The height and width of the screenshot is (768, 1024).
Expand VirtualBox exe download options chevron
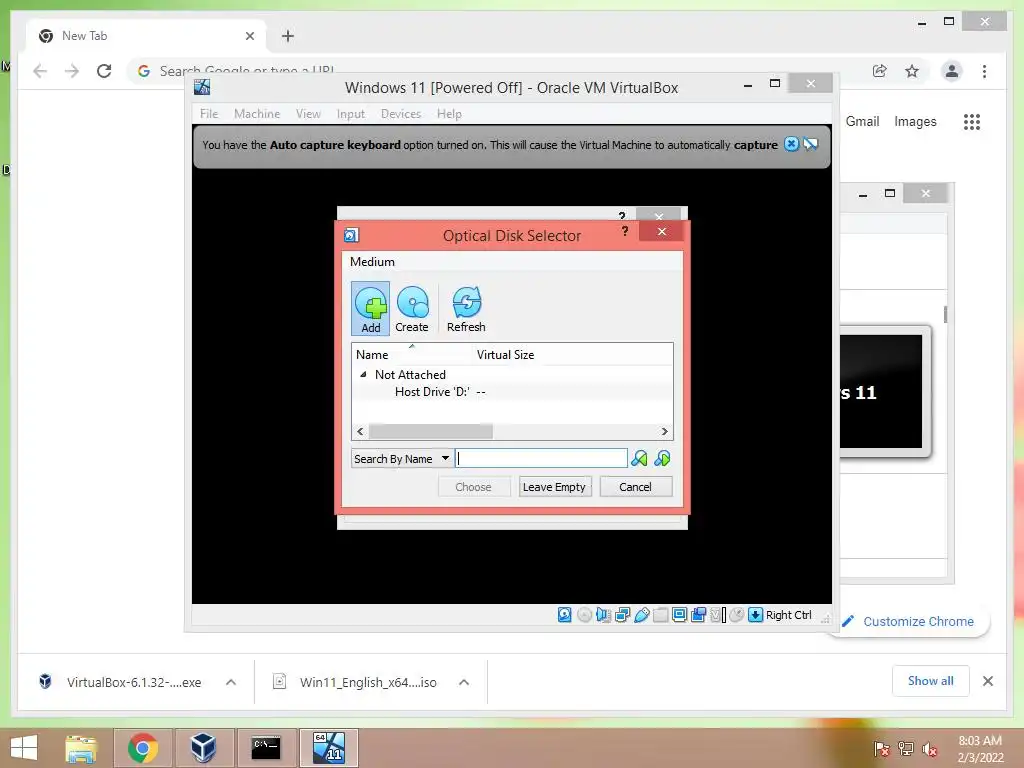(x=231, y=682)
